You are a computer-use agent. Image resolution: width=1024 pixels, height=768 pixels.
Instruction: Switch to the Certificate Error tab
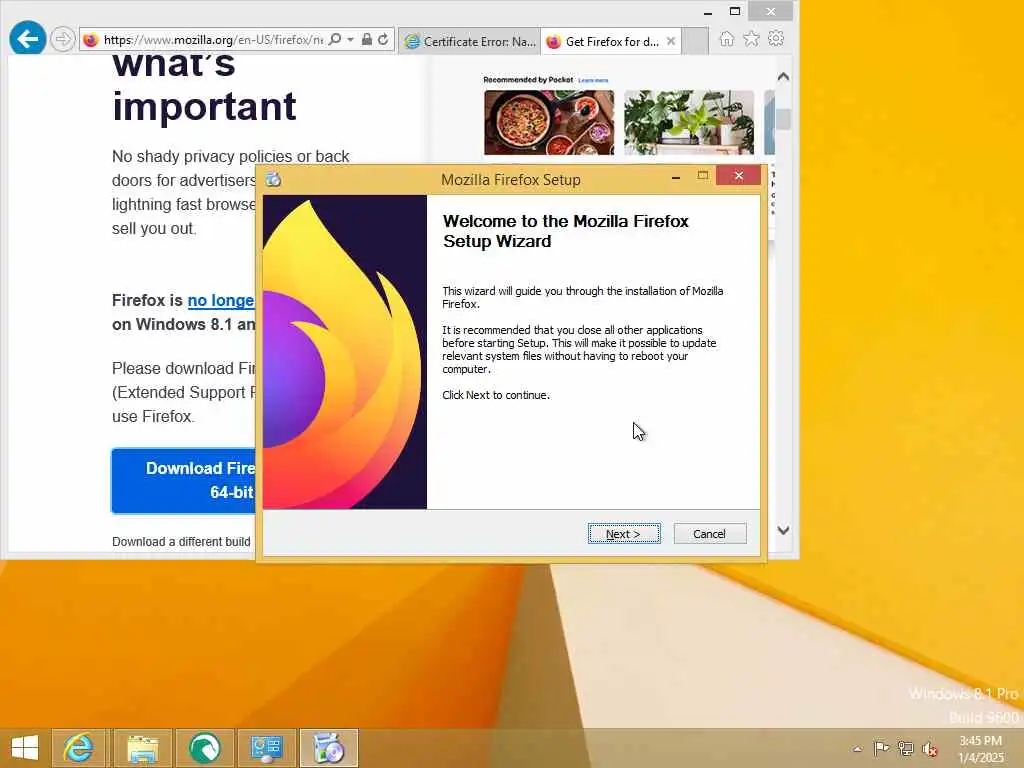pos(470,41)
